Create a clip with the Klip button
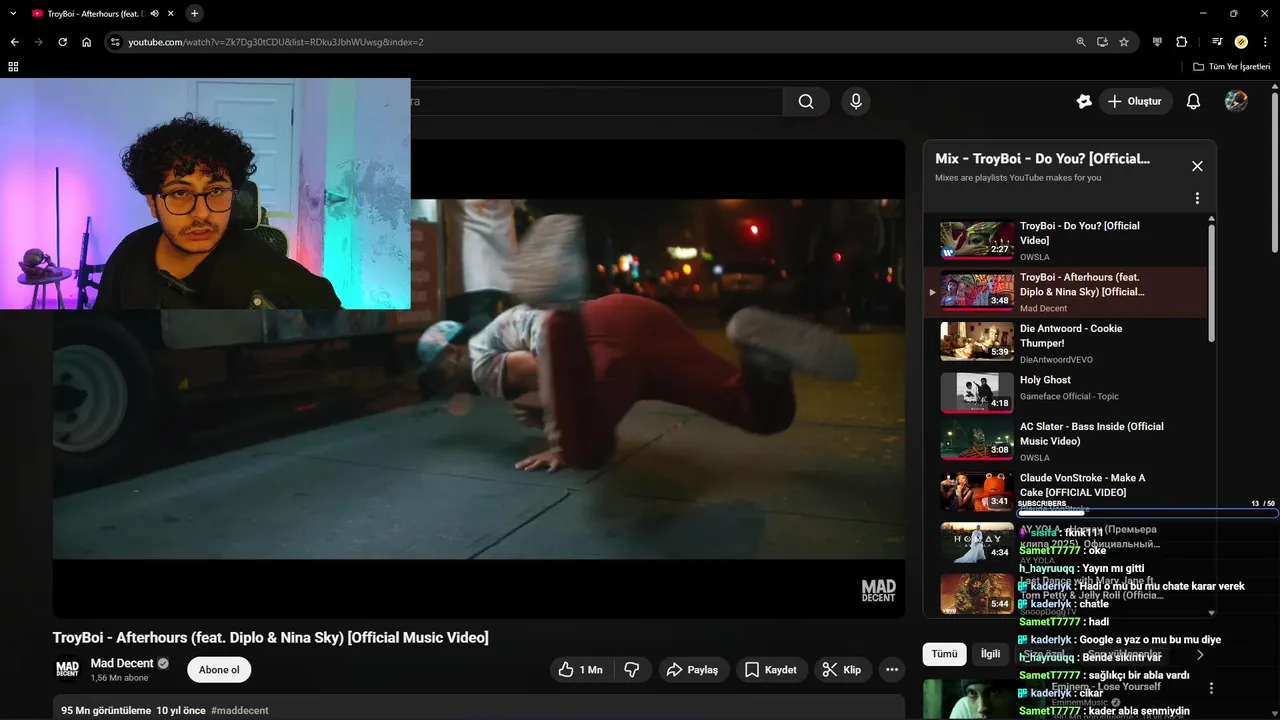Image resolution: width=1280 pixels, height=720 pixels. pyautogui.click(x=841, y=670)
